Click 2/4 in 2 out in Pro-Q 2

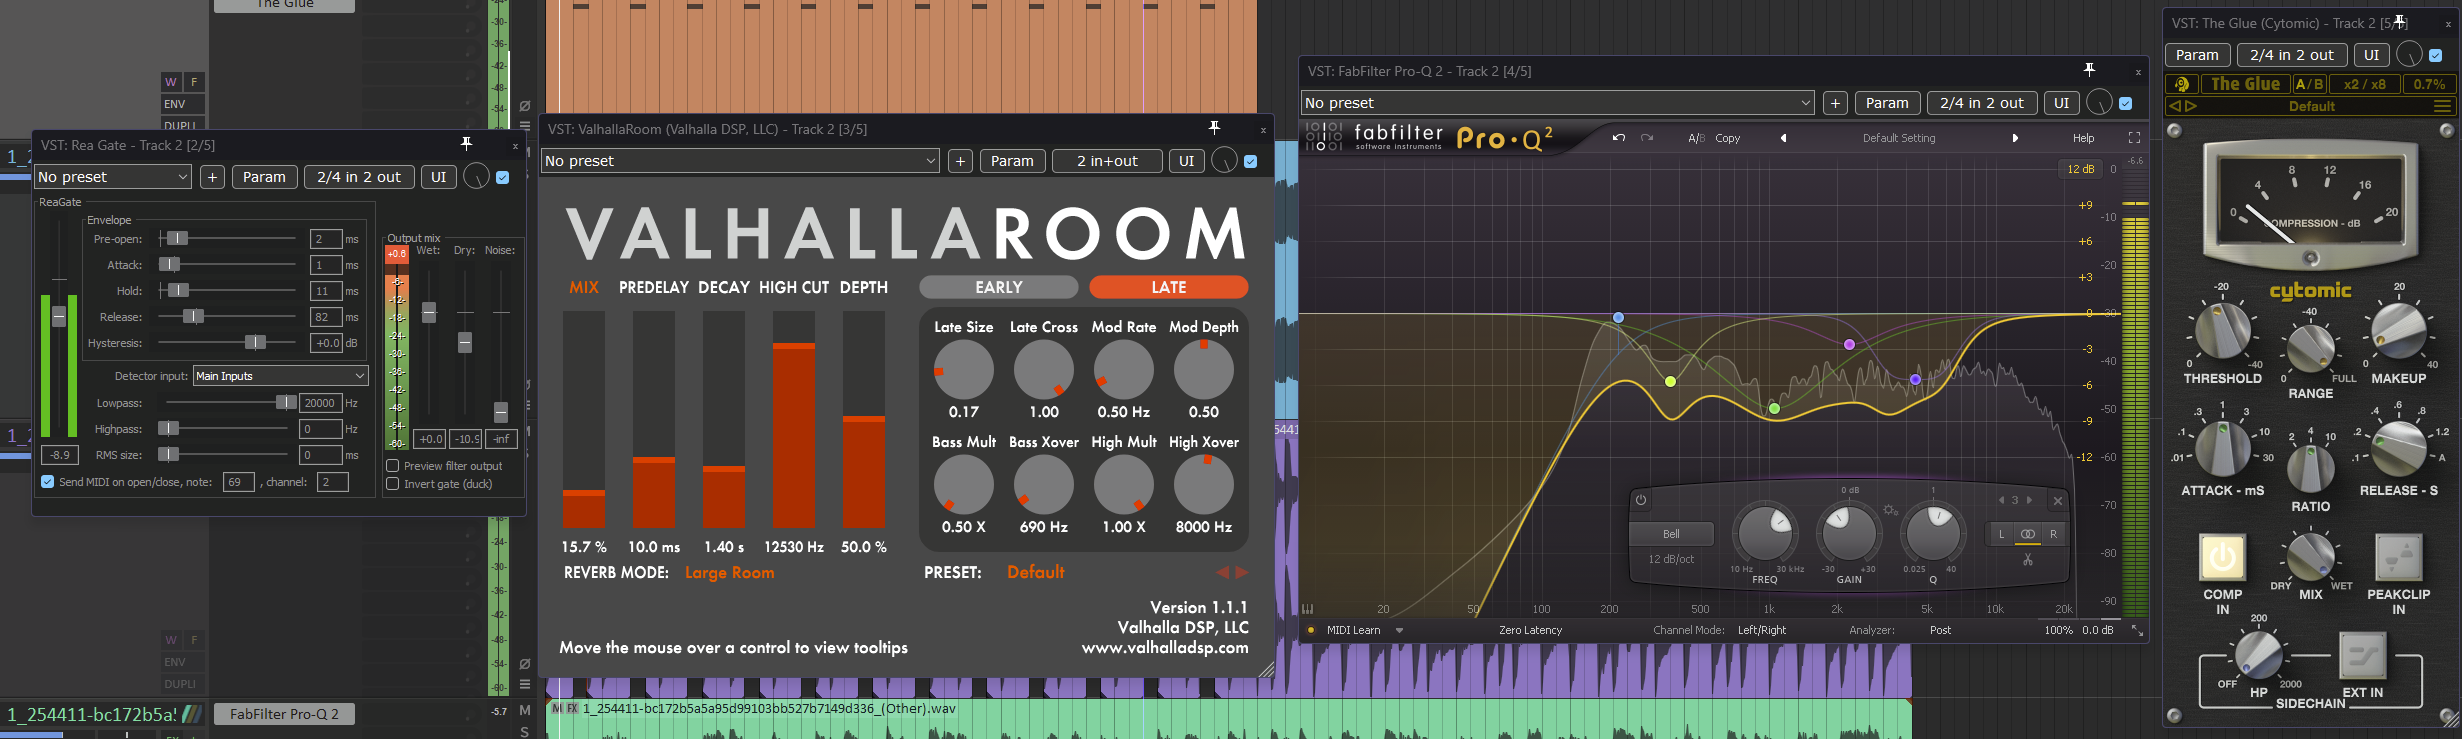point(1981,103)
